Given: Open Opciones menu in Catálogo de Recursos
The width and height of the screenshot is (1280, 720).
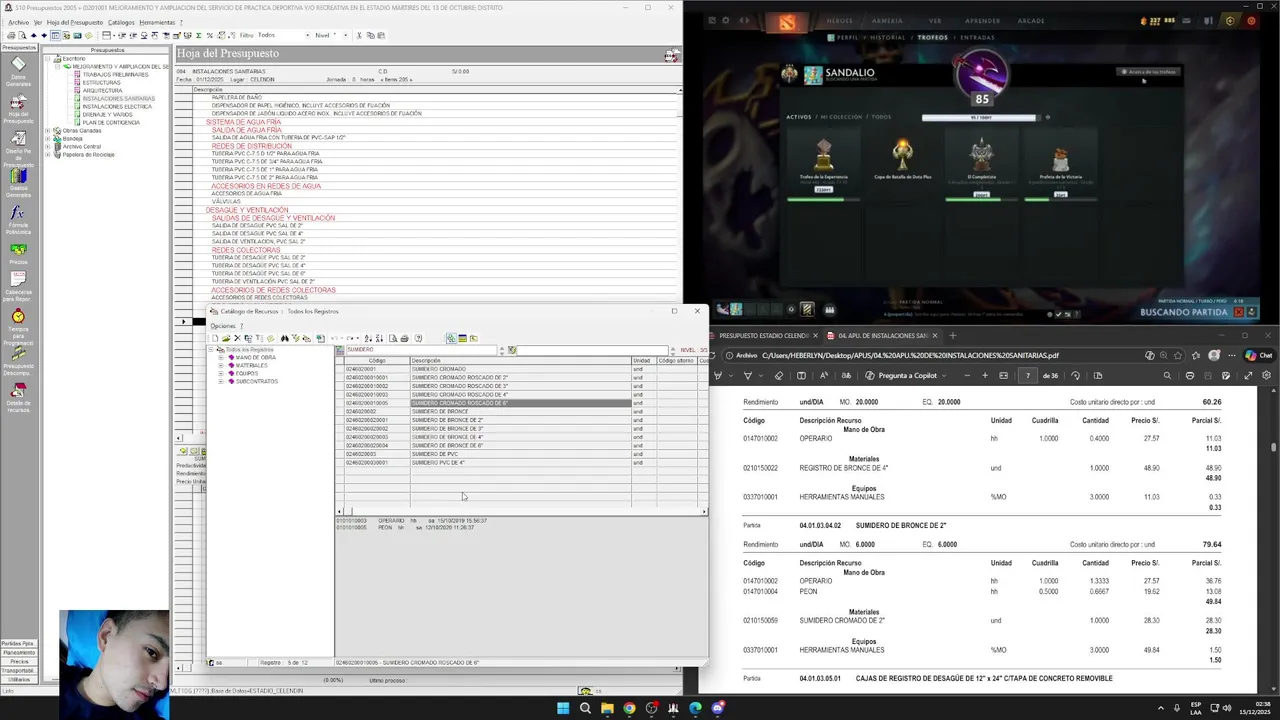Looking at the screenshot, I should (223, 325).
